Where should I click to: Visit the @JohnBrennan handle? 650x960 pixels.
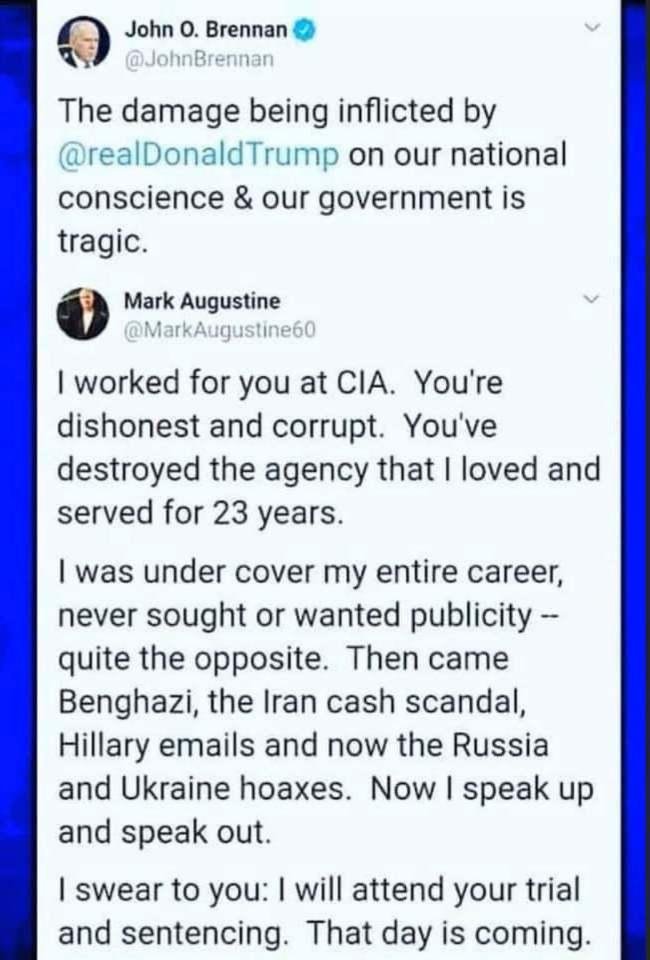[199, 59]
